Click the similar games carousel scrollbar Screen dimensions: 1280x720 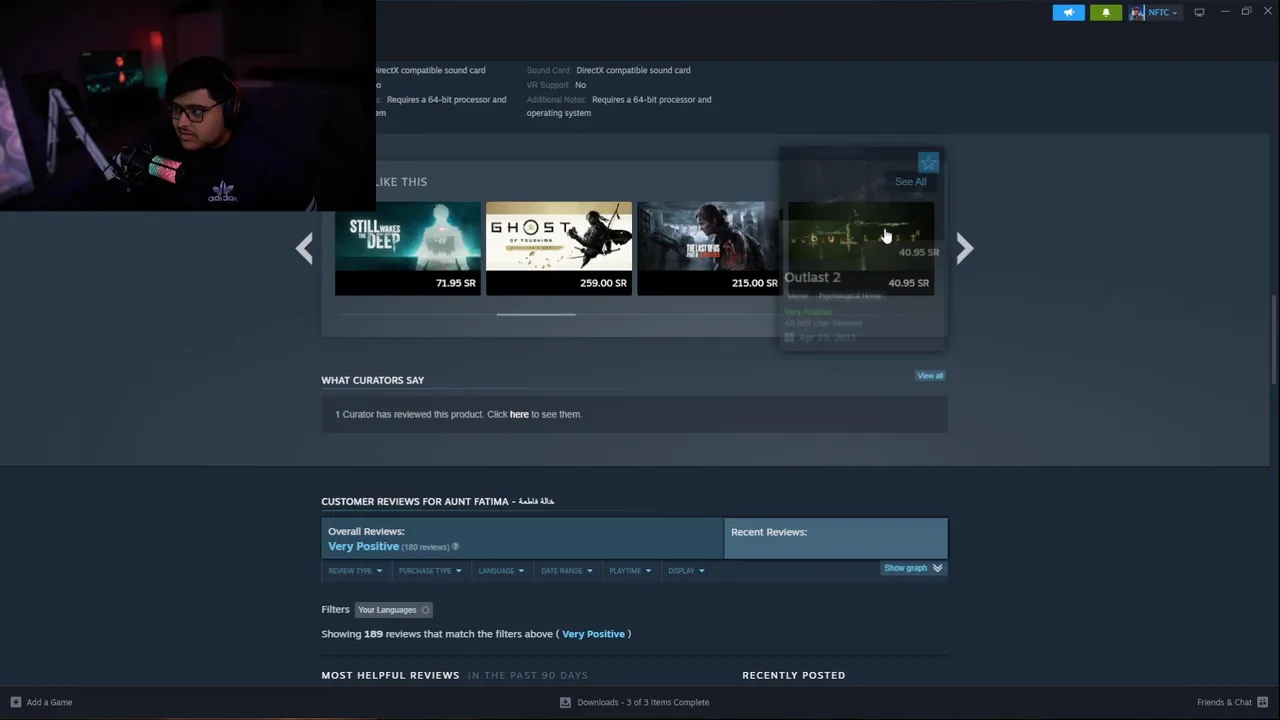click(x=536, y=314)
